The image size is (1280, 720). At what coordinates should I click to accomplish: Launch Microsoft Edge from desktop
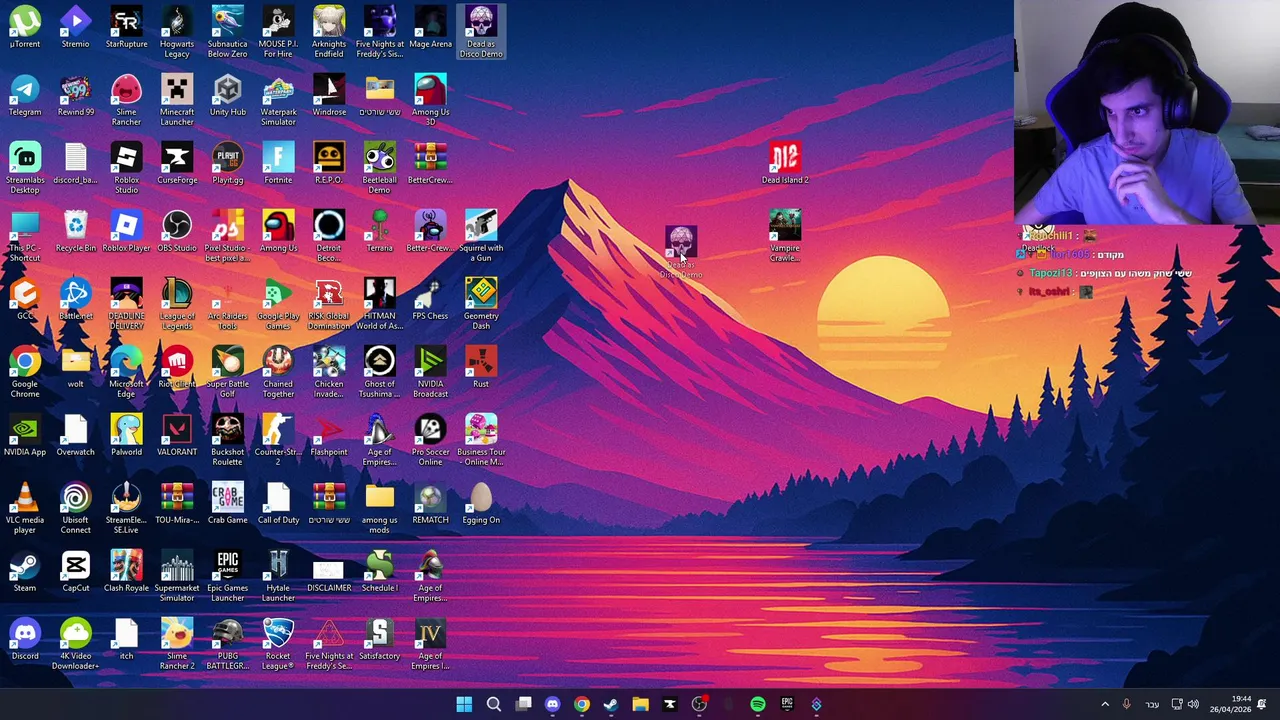point(126,372)
